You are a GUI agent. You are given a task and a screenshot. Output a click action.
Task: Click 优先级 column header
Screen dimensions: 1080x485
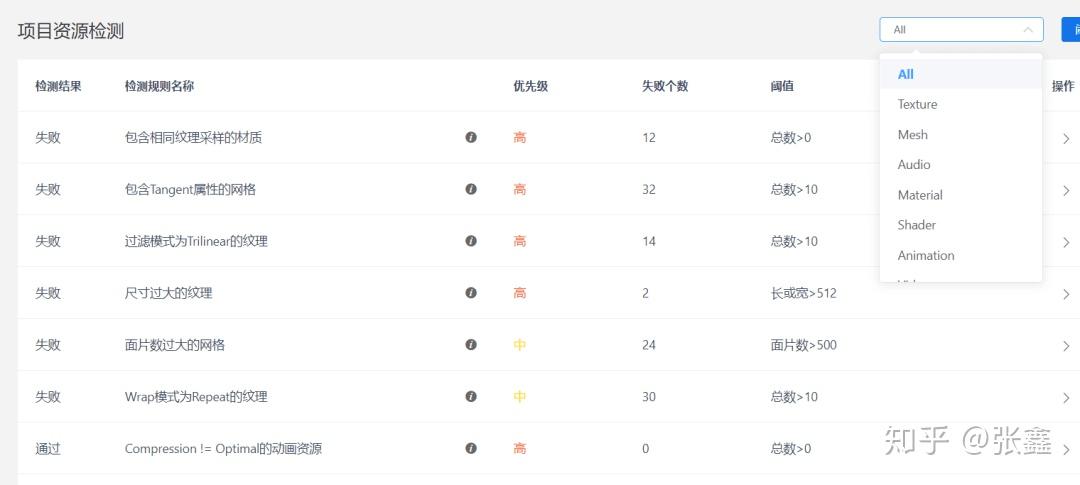(530, 86)
